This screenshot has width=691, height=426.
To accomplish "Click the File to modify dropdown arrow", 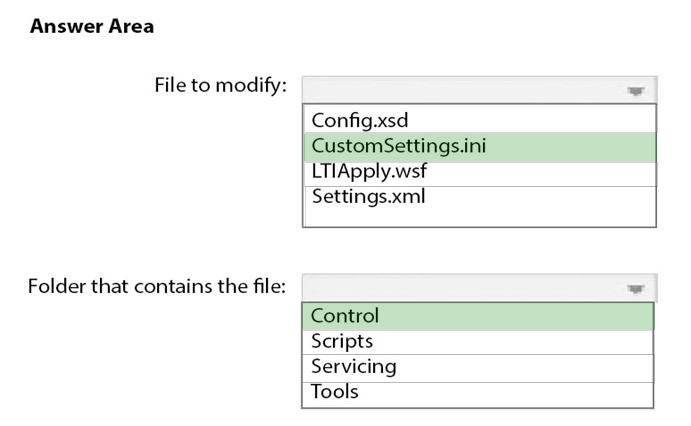I will coord(635,91).
